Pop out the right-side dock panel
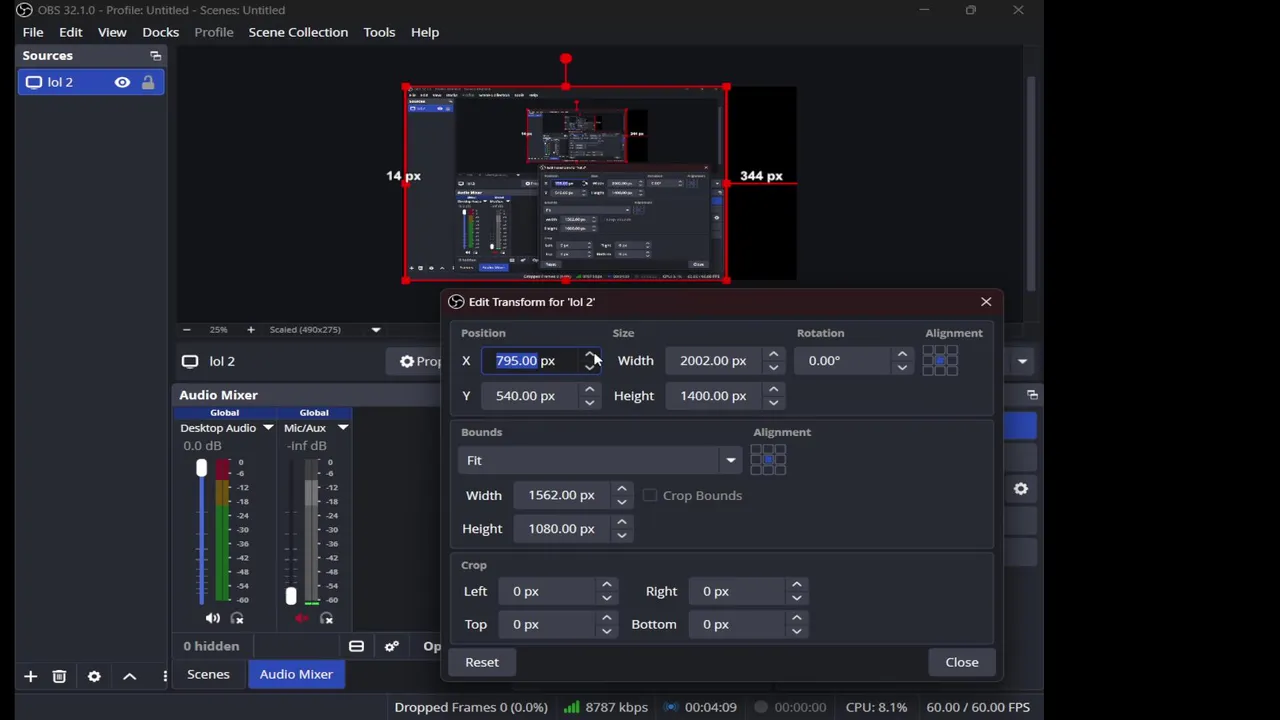The width and height of the screenshot is (1280, 720). (1032, 395)
